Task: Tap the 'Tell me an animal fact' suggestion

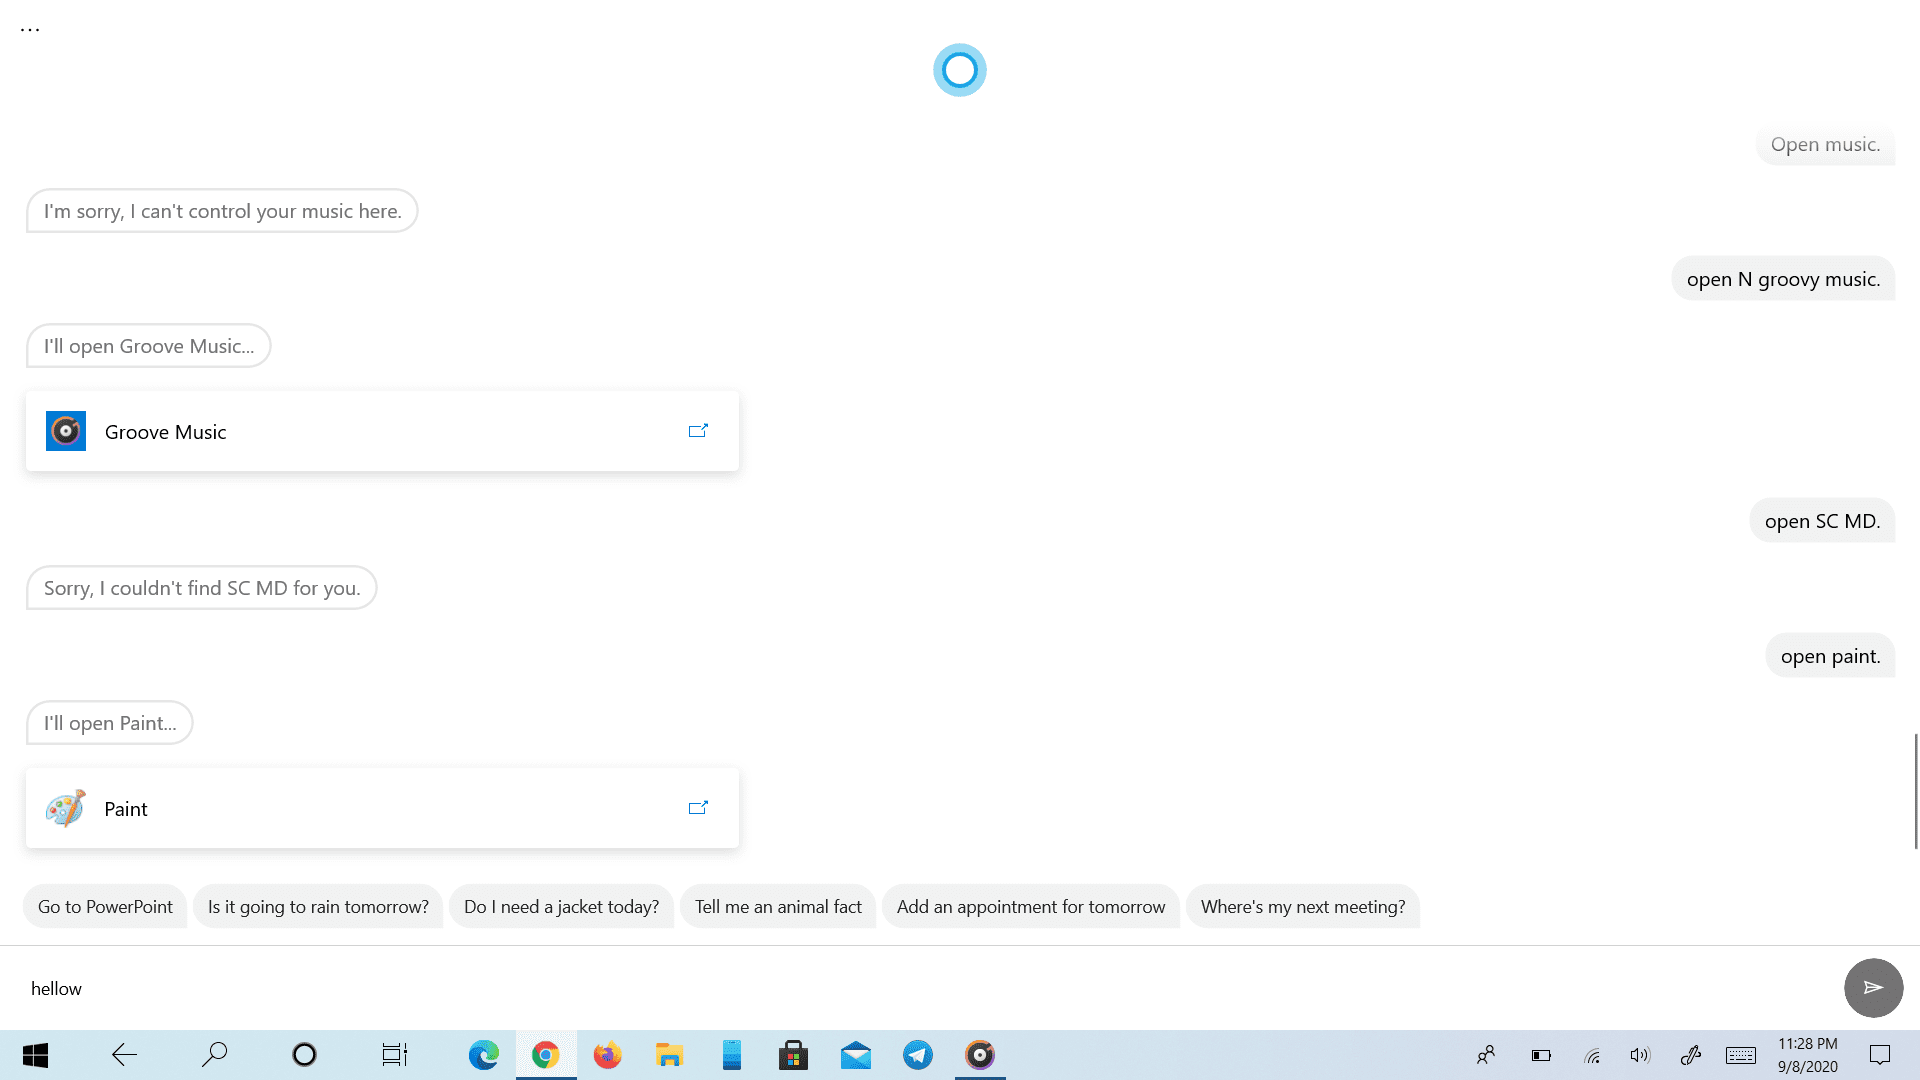Action: pyautogui.click(x=778, y=906)
